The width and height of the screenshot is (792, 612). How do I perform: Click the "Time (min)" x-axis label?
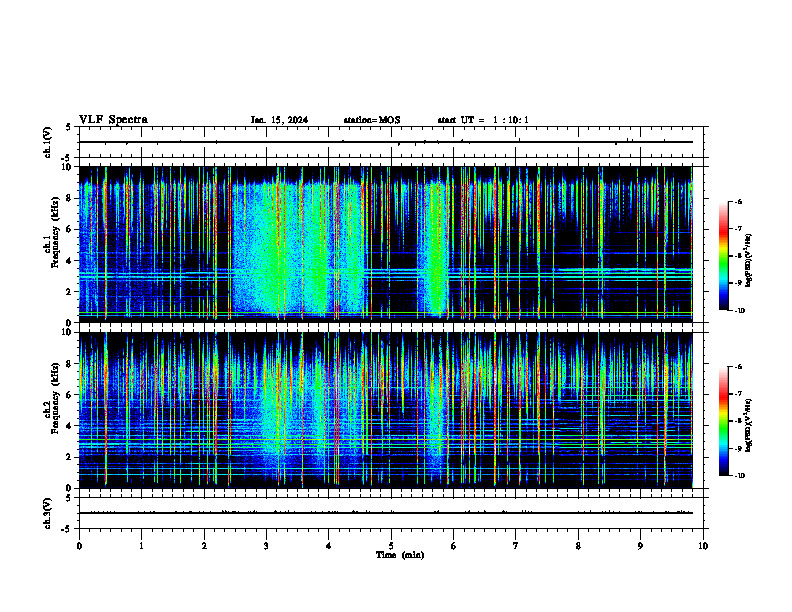click(400, 555)
